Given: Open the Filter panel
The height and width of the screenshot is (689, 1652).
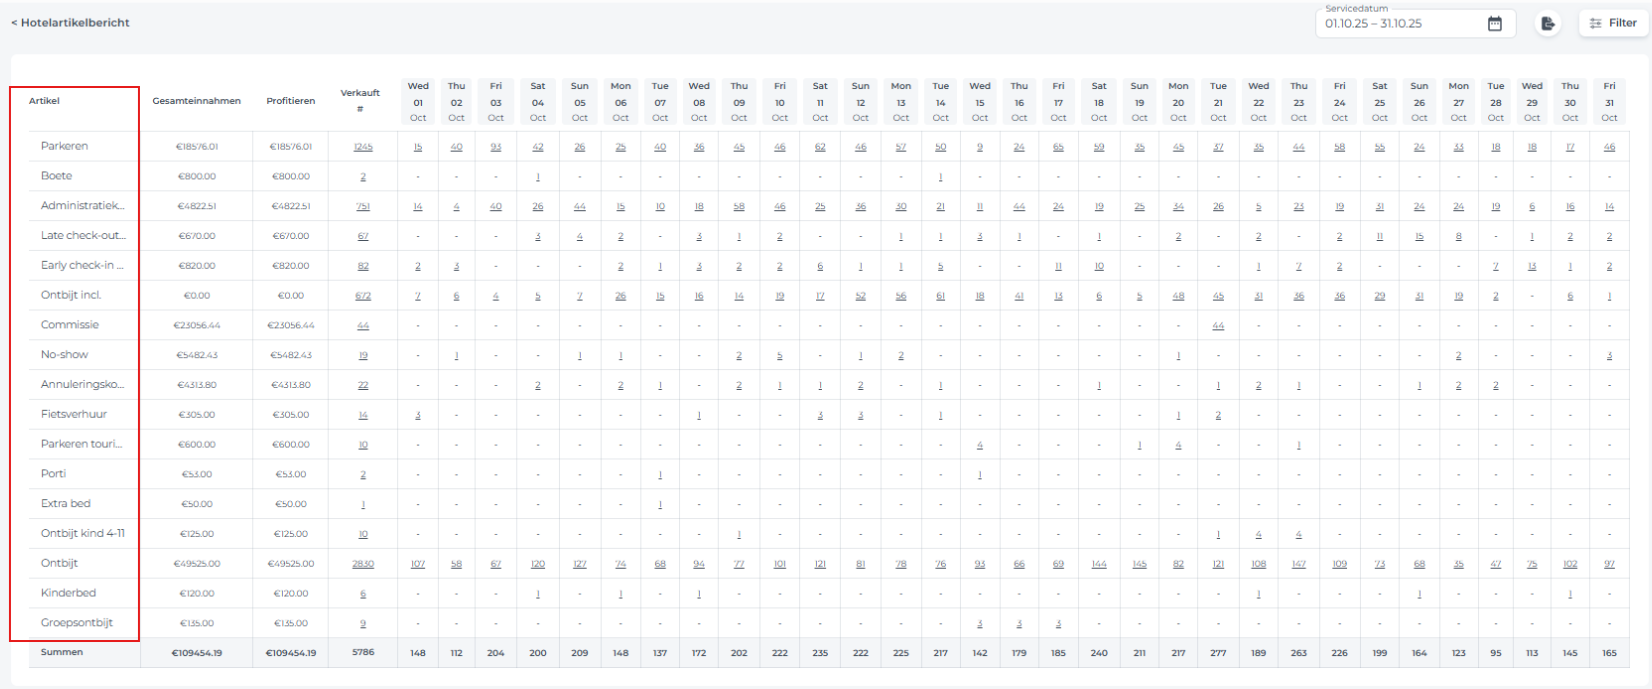Looking at the screenshot, I should [x=1612, y=23].
